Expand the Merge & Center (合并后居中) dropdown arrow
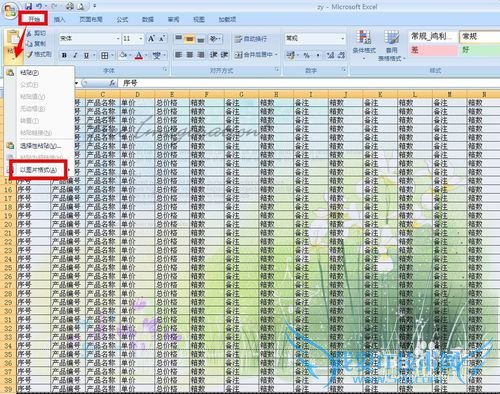The width and height of the screenshot is (500, 394). [276, 55]
